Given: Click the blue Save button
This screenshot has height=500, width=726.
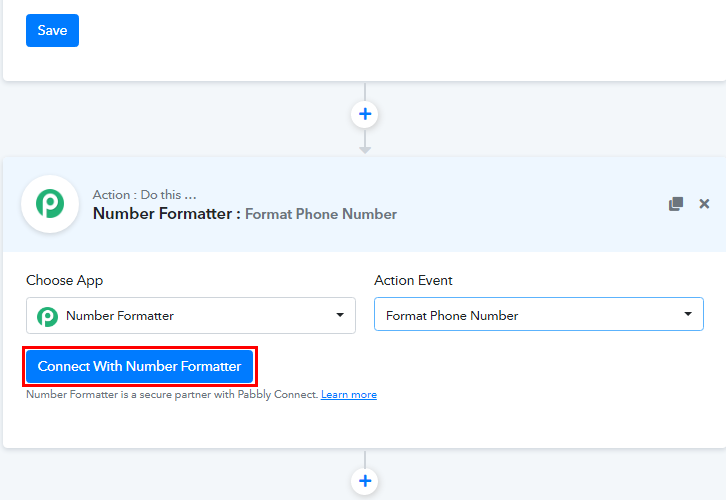Looking at the screenshot, I should (52, 31).
